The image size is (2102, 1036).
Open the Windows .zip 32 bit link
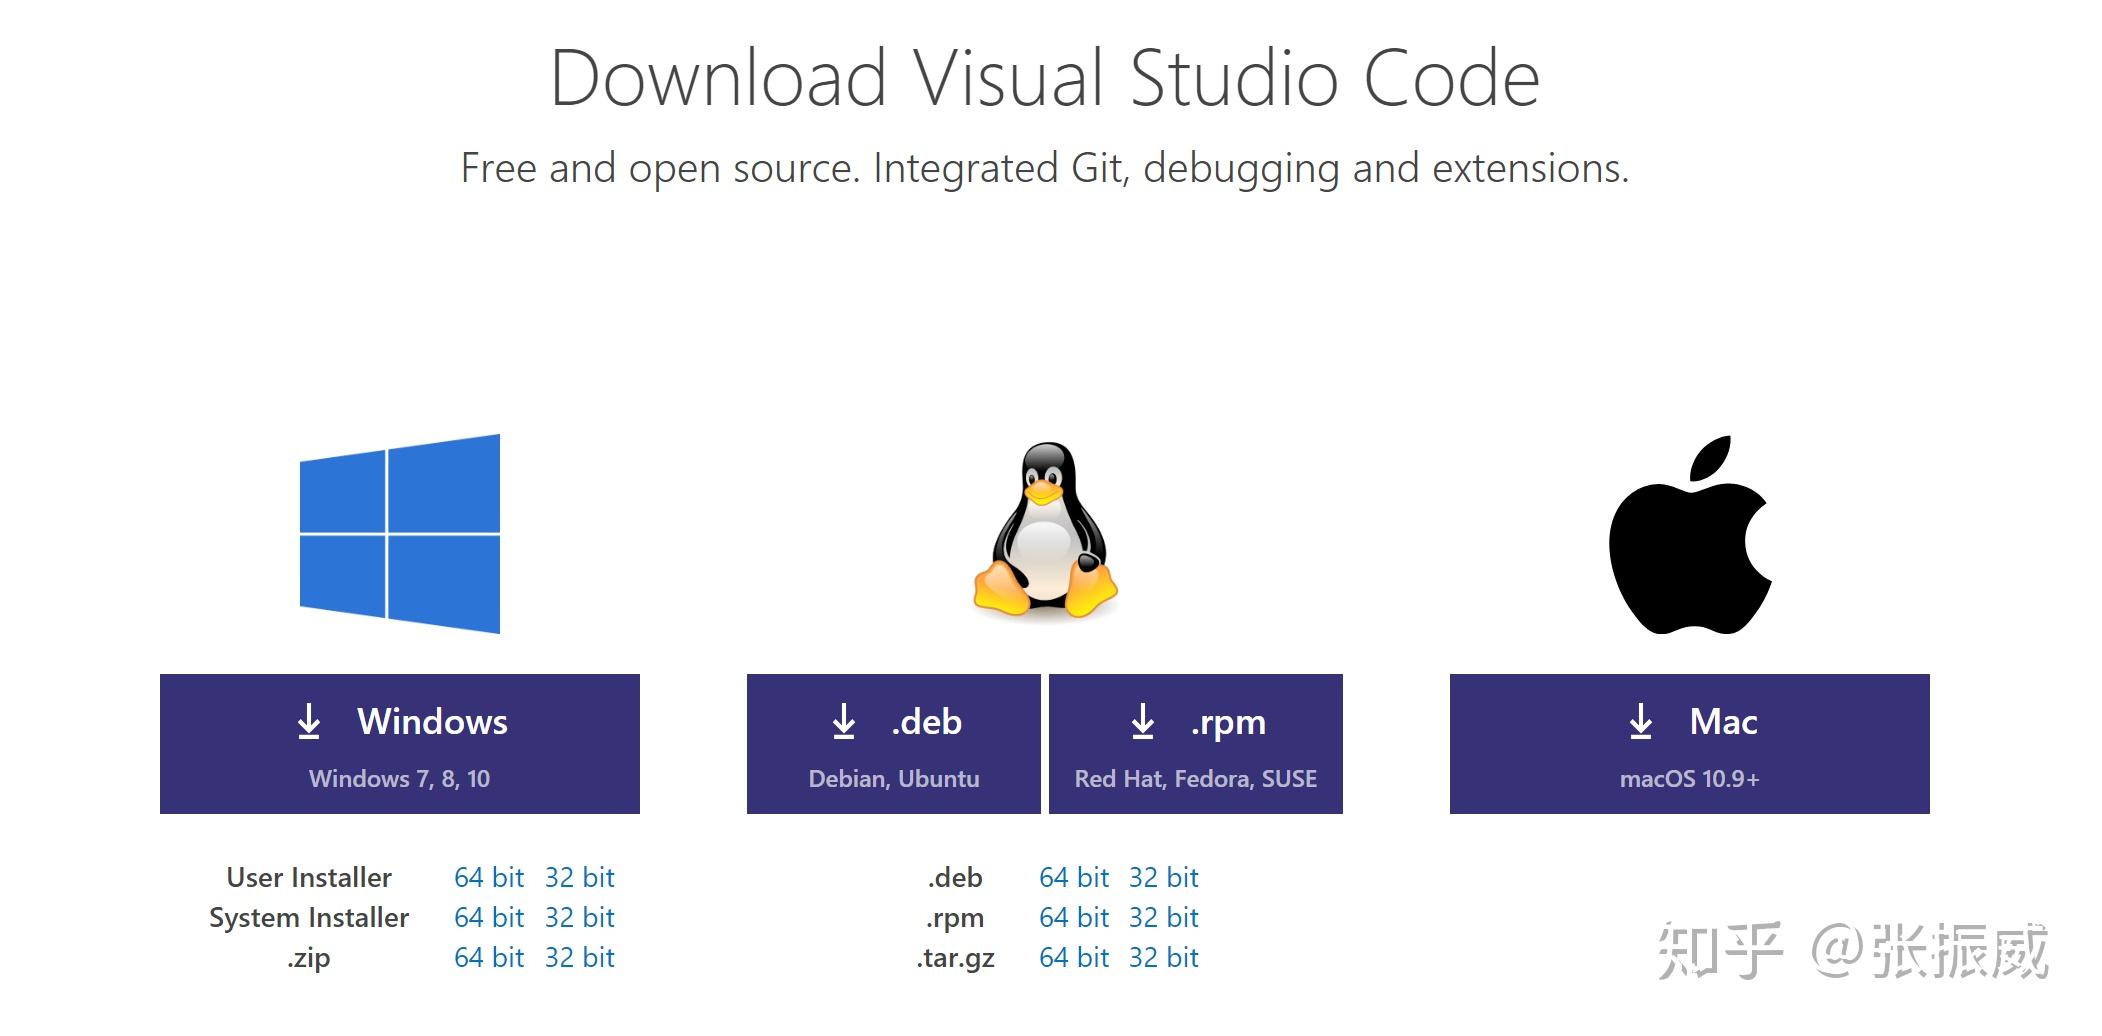pos(580,958)
